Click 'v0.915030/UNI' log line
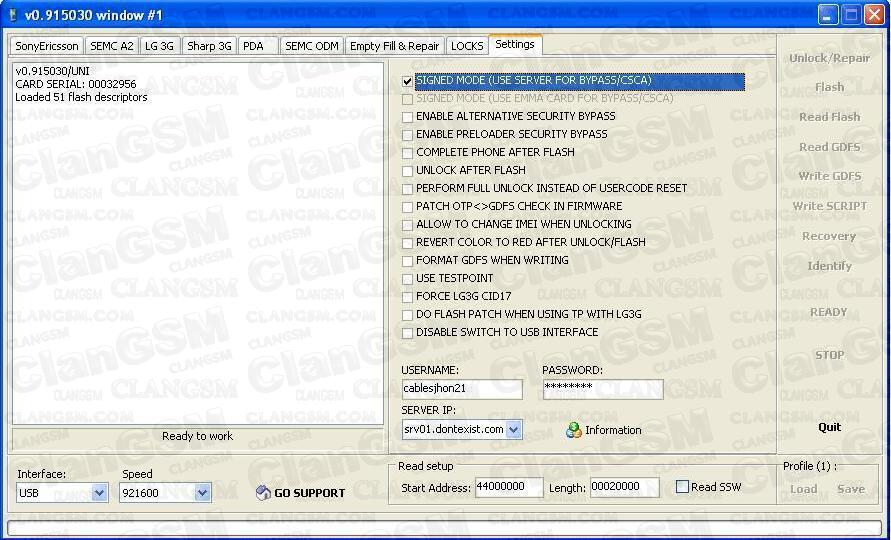Screen dimensions: 891x540 pos(52,71)
